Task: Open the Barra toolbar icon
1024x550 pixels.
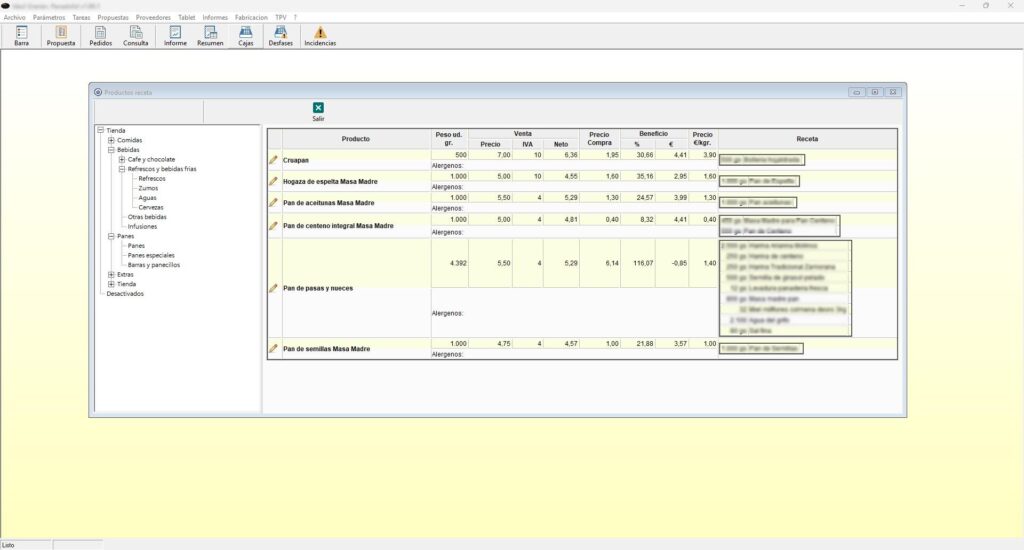Action: pos(21,36)
